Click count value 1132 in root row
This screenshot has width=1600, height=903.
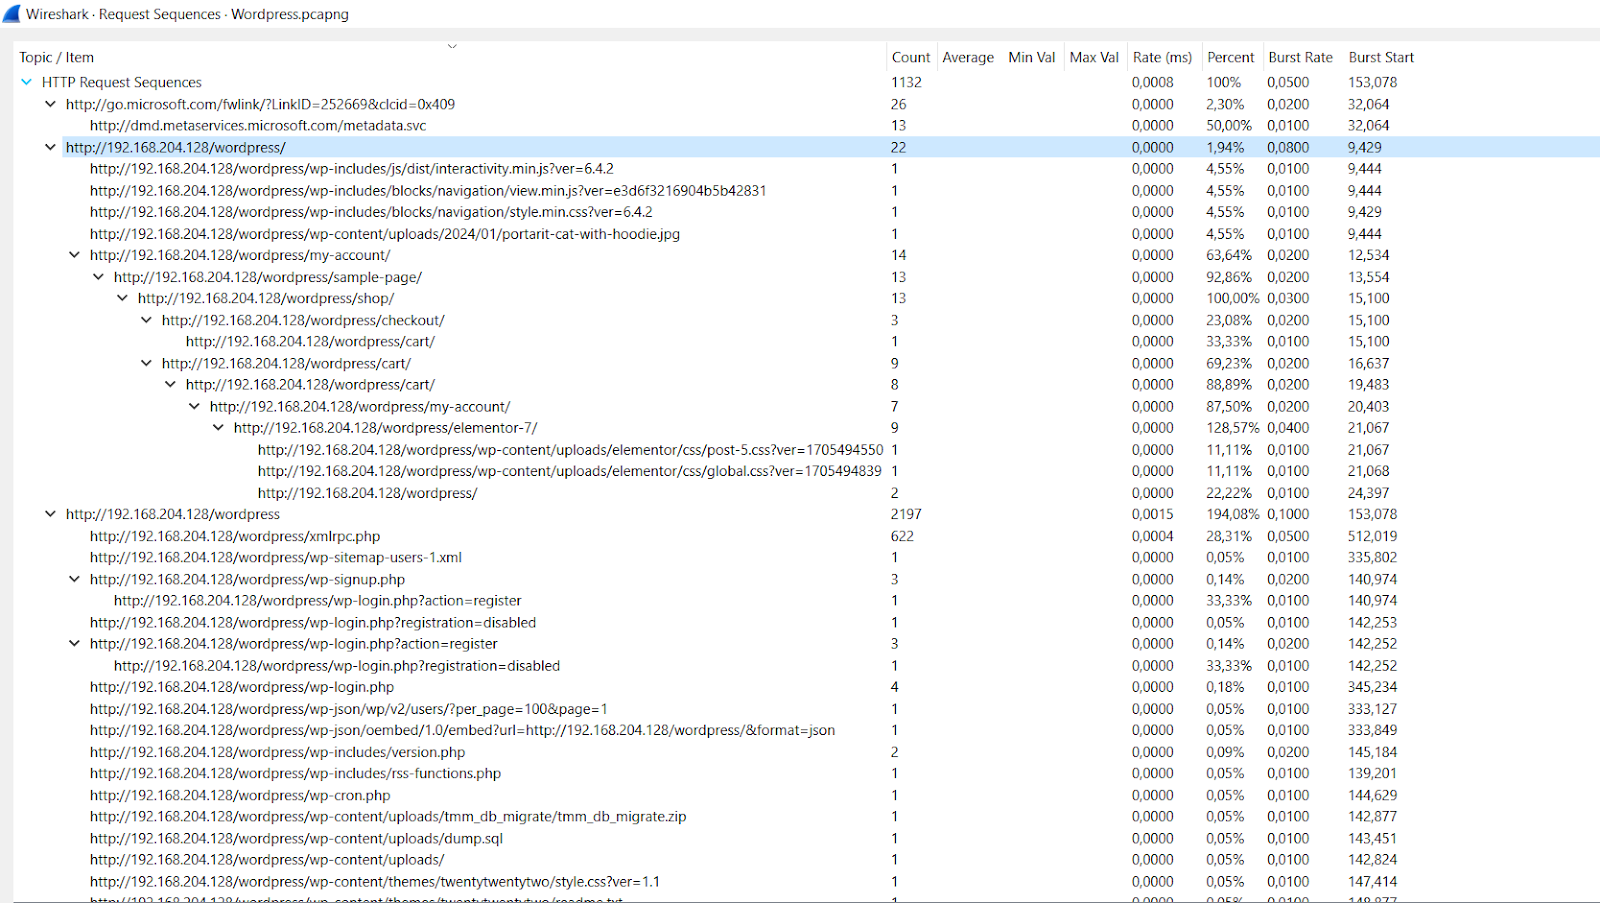[907, 82]
